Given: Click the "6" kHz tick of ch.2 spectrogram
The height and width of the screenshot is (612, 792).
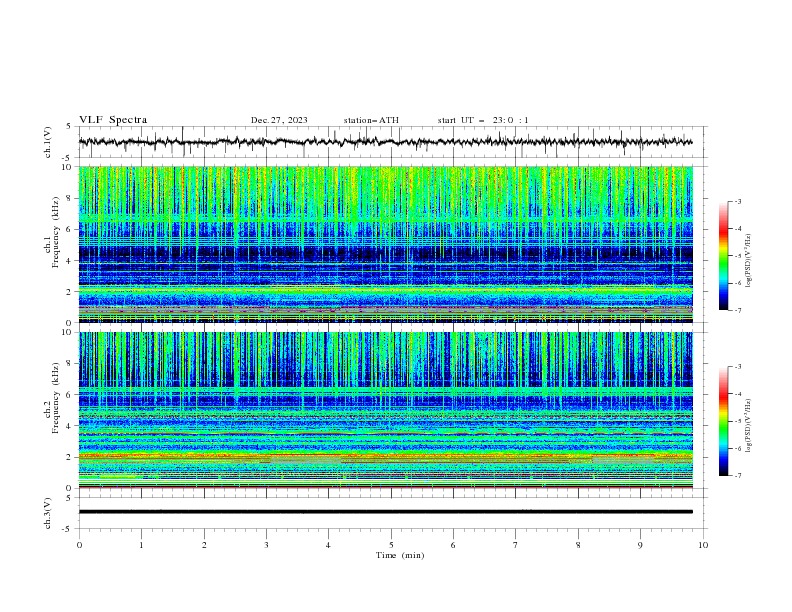Looking at the screenshot, I should (69, 395).
